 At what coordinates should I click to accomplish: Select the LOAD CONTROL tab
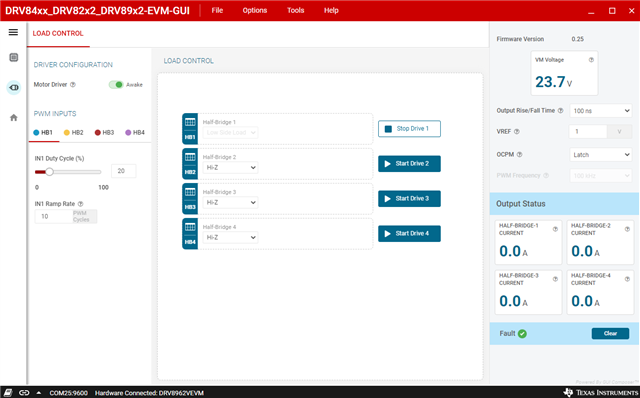[x=58, y=33]
